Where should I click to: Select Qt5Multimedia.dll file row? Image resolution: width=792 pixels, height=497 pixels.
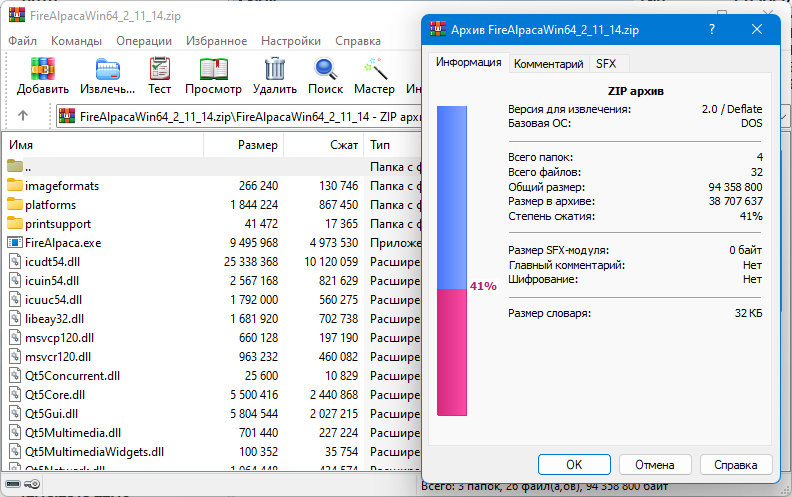[x=212, y=433]
